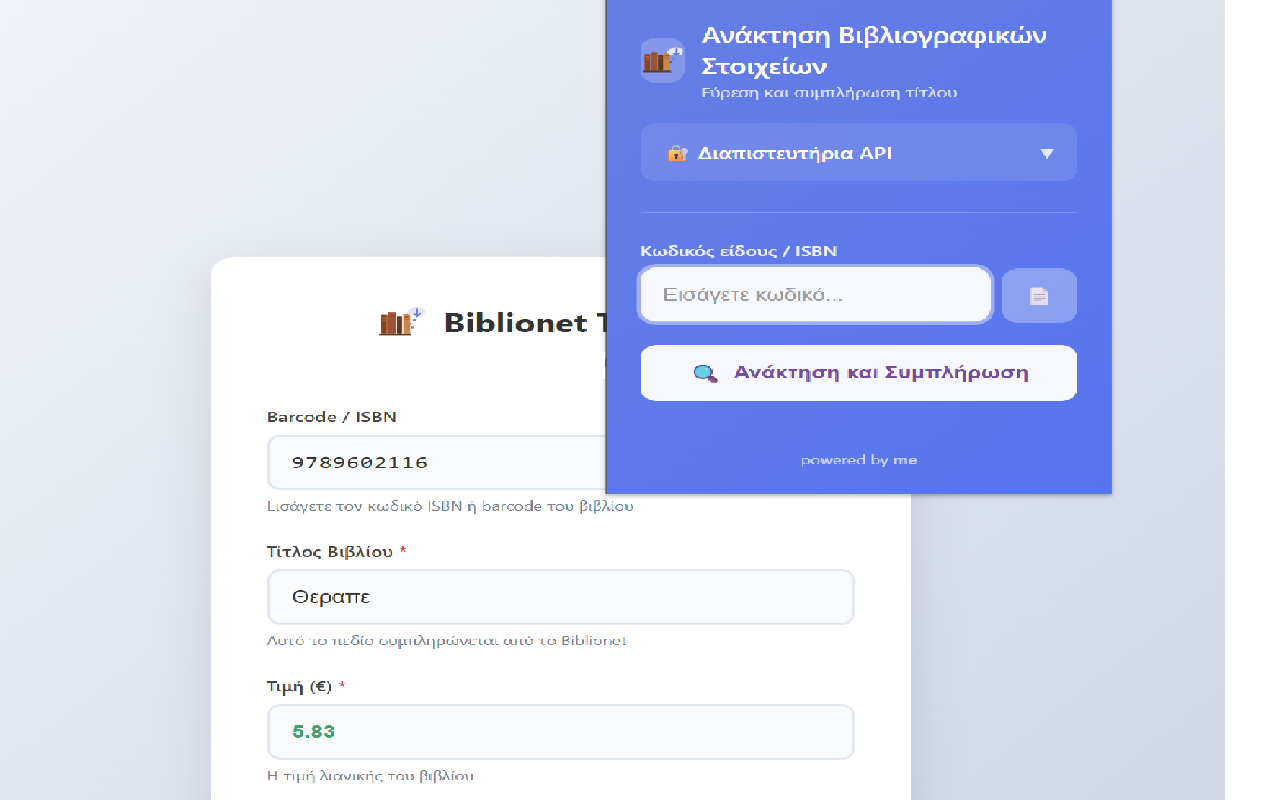Click the Τιμή price field showing 5.83
1280x800 pixels.
560,732
